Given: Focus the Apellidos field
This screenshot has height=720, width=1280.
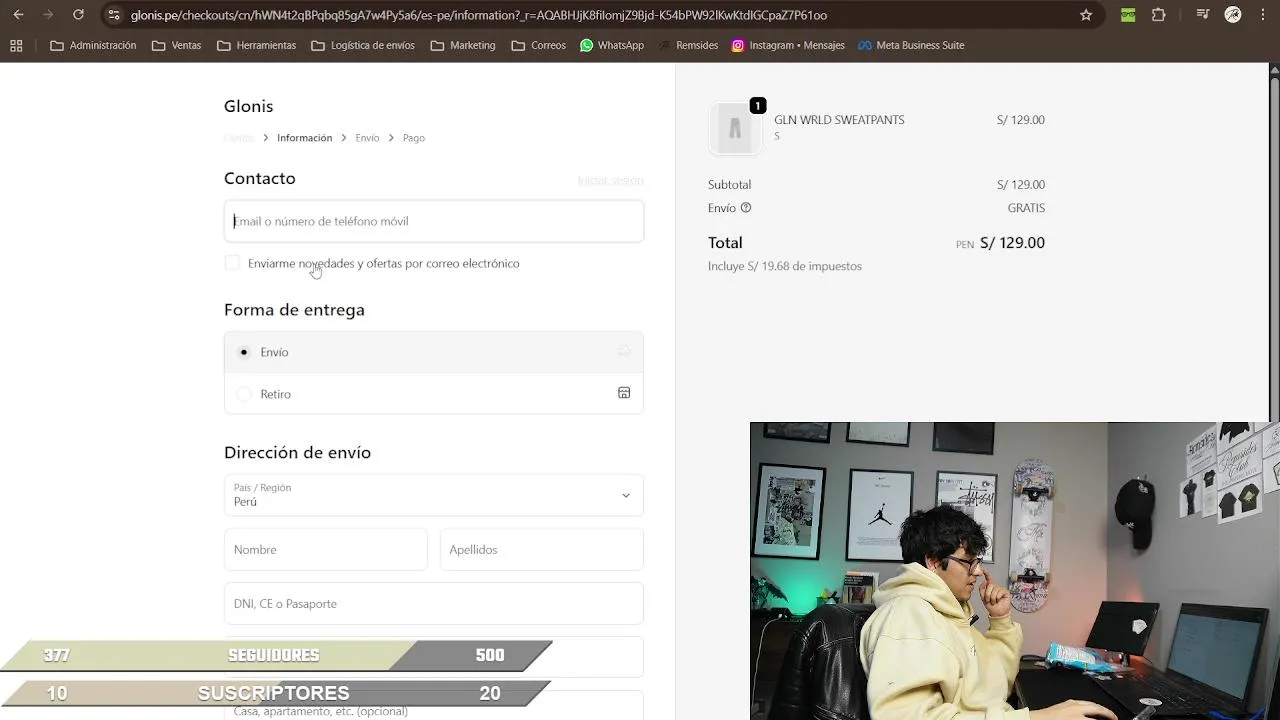Looking at the screenshot, I should pyautogui.click(x=542, y=549).
